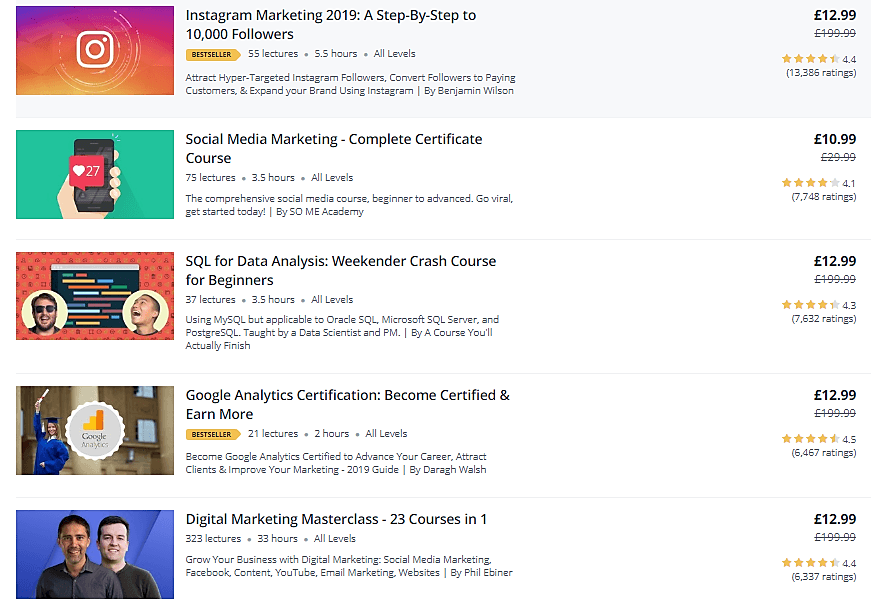Open the Digital Marketing Masterclass course title
Image resolution: width=877 pixels, height=615 pixels.
tap(336, 519)
